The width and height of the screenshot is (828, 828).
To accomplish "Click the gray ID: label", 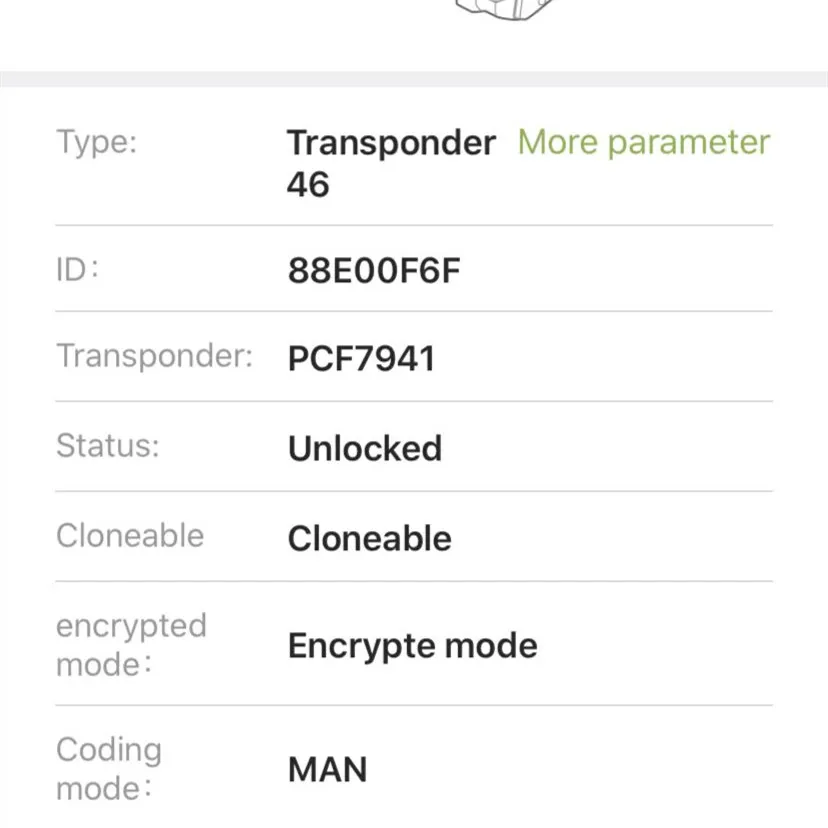I will tap(78, 270).
